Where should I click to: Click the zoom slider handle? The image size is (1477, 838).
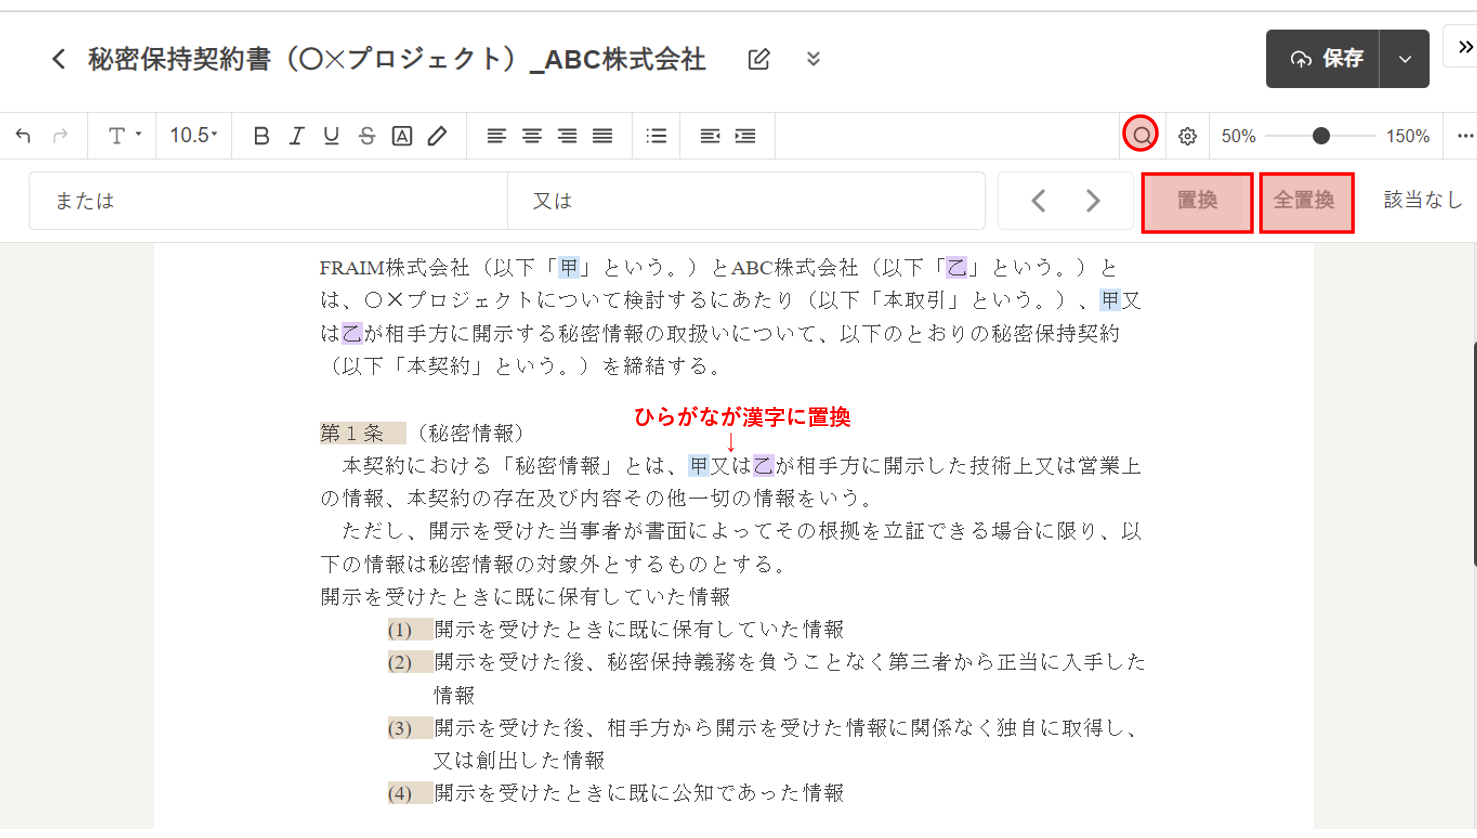(1321, 136)
